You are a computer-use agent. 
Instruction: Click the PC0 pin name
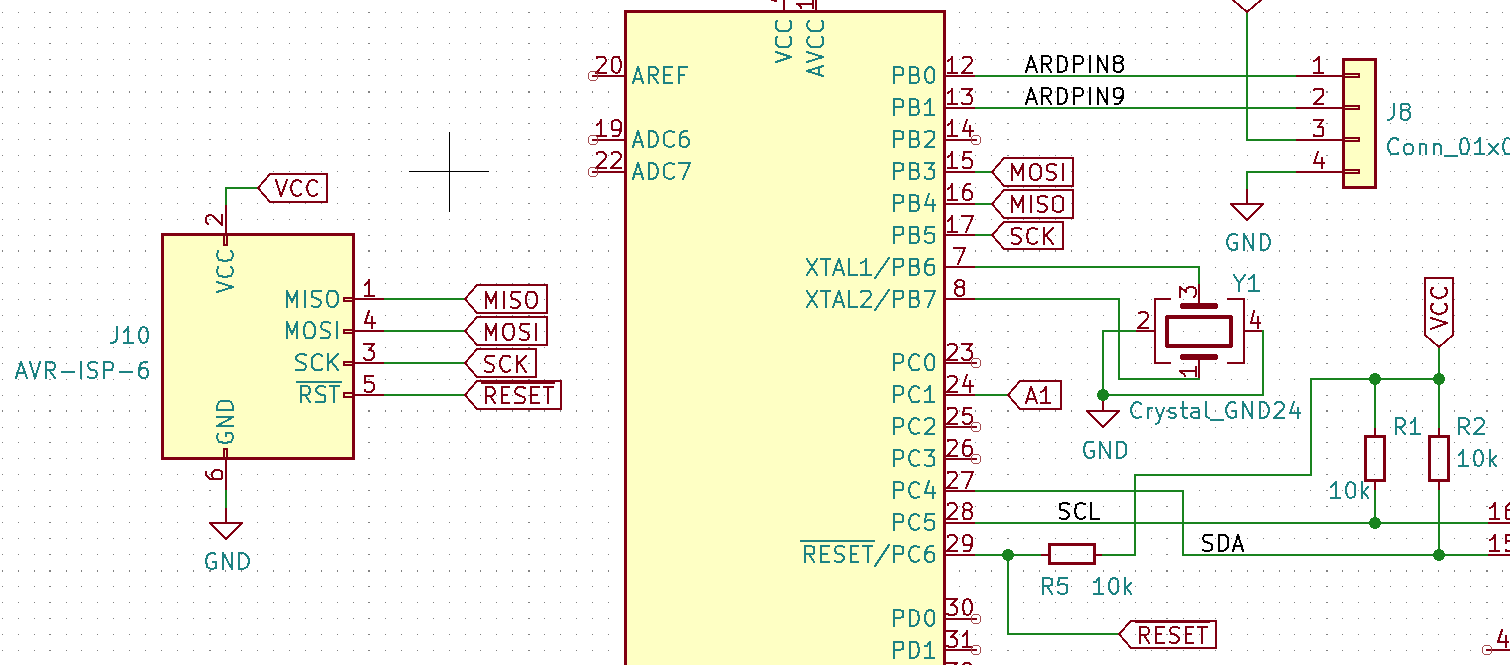click(x=914, y=363)
